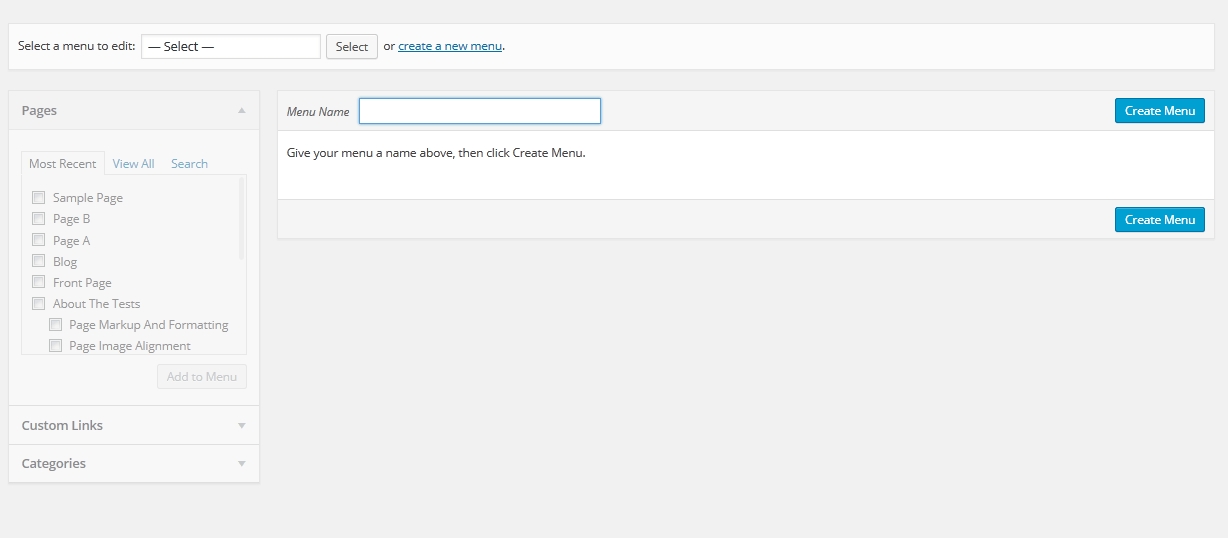Check Page Markup And Formatting checkbox
1228x538 pixels.
pyautogui.click(x=55, y=325)
